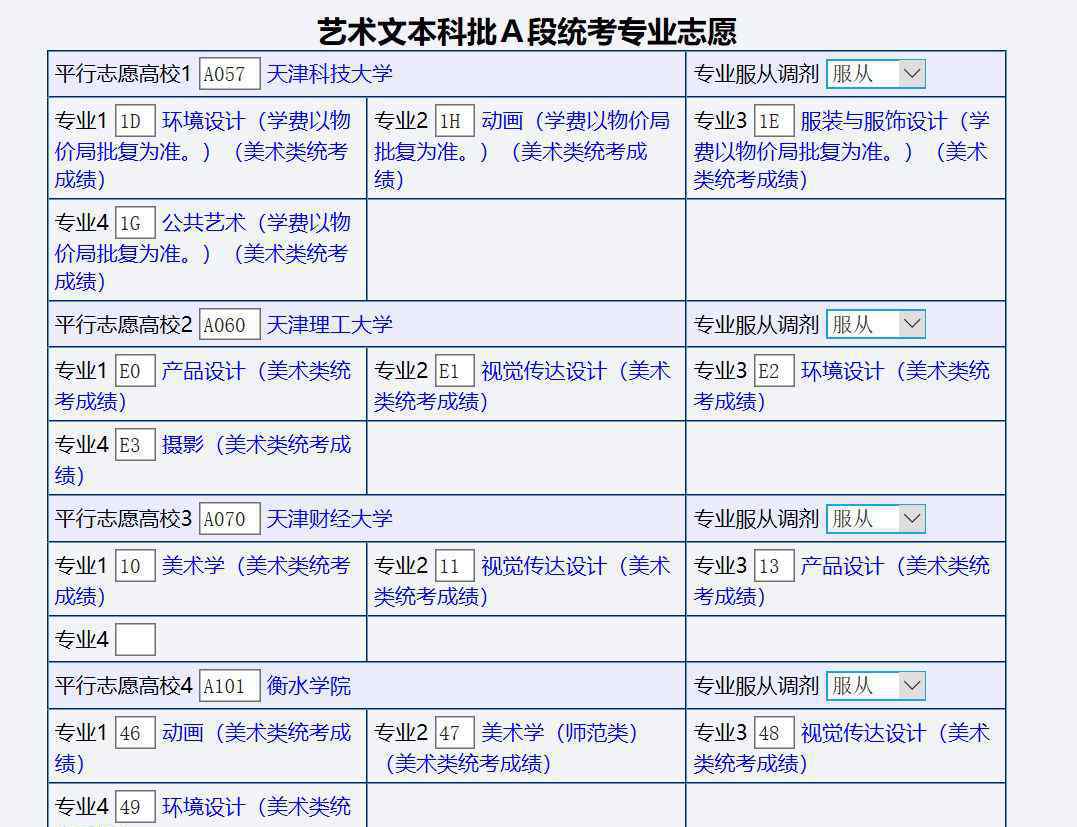Click the major code field E2

[774, 371]
